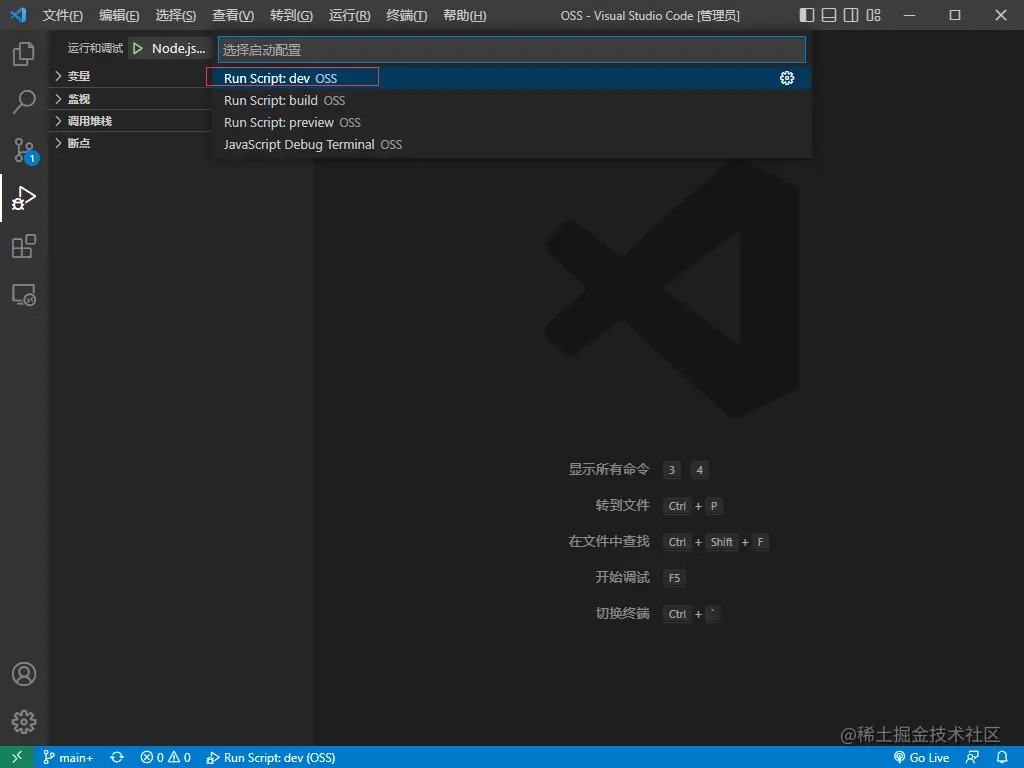The height and width of the screenshot is (768, 1024).
Task: Select Run Script: preview configuration
Action: click(511, 123)
